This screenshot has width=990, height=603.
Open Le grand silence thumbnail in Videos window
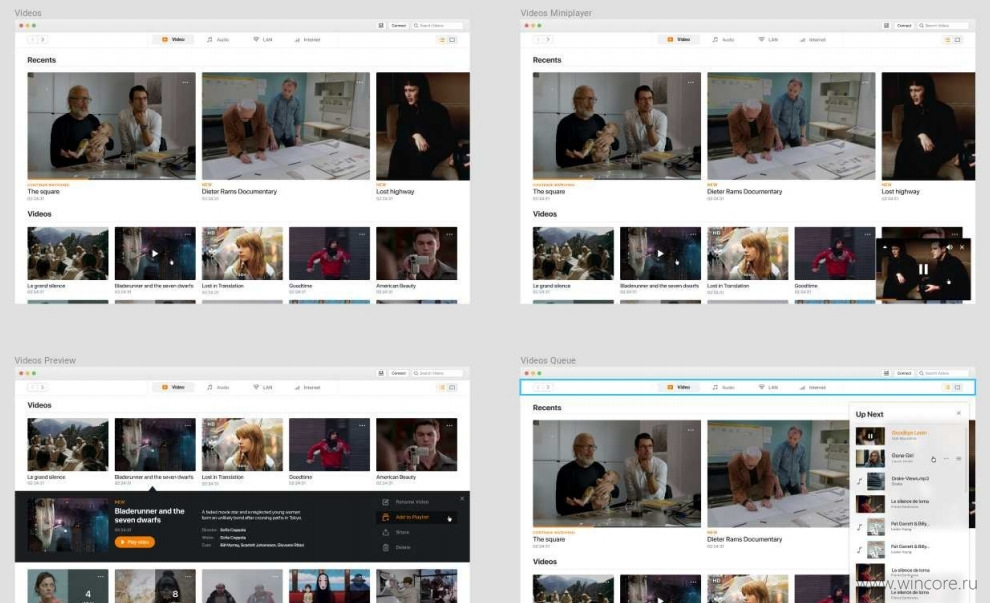pos(68,253)
